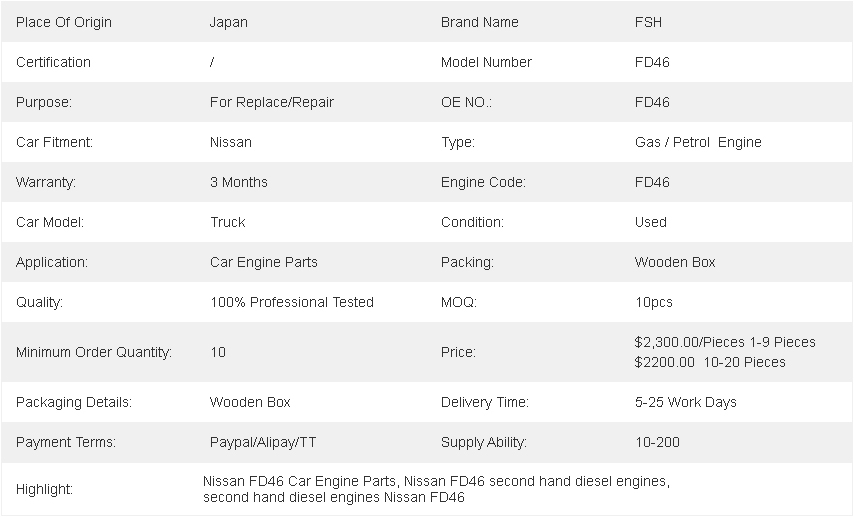The width and height of the screenshot is (854, 517).
Task: Select 'For Replace/Repair' purpose value
Action: pos(272,102)
